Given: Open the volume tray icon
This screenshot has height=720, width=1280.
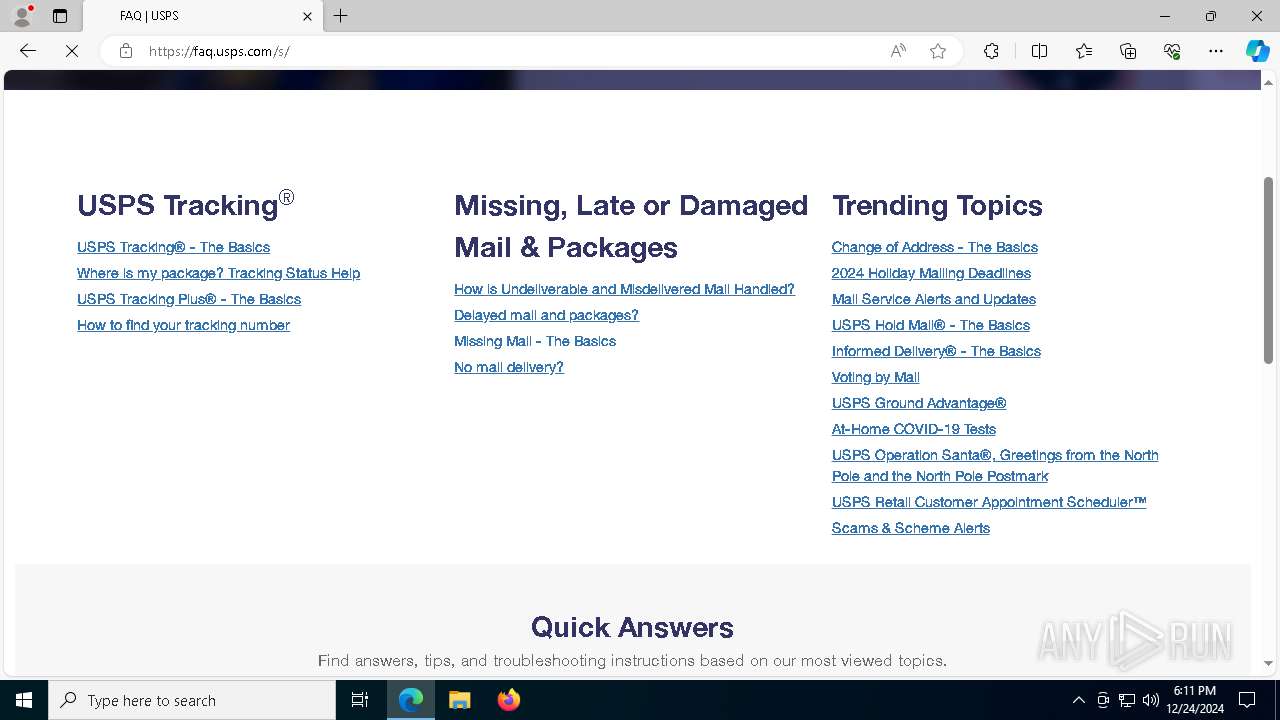Looking at the screenshot, I should click(x=1151, y=700).
